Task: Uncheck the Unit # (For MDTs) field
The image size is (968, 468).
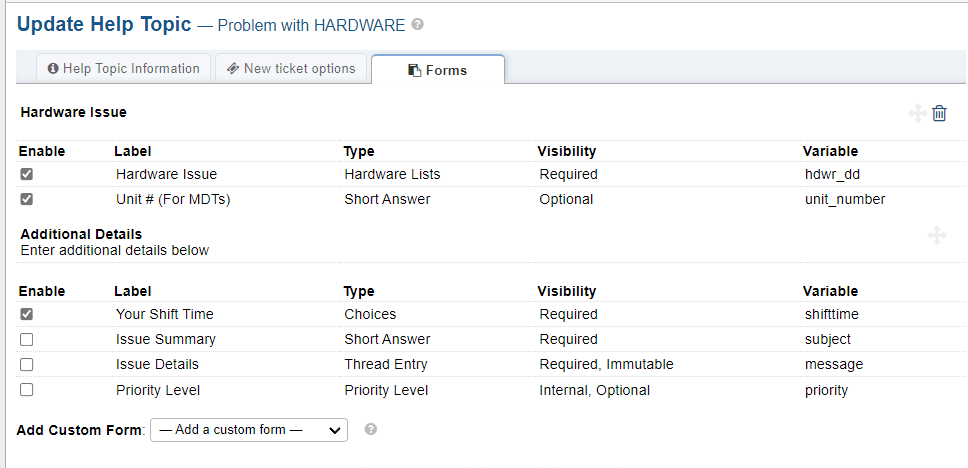Action: pyautogui.click(x=27, y=199)
